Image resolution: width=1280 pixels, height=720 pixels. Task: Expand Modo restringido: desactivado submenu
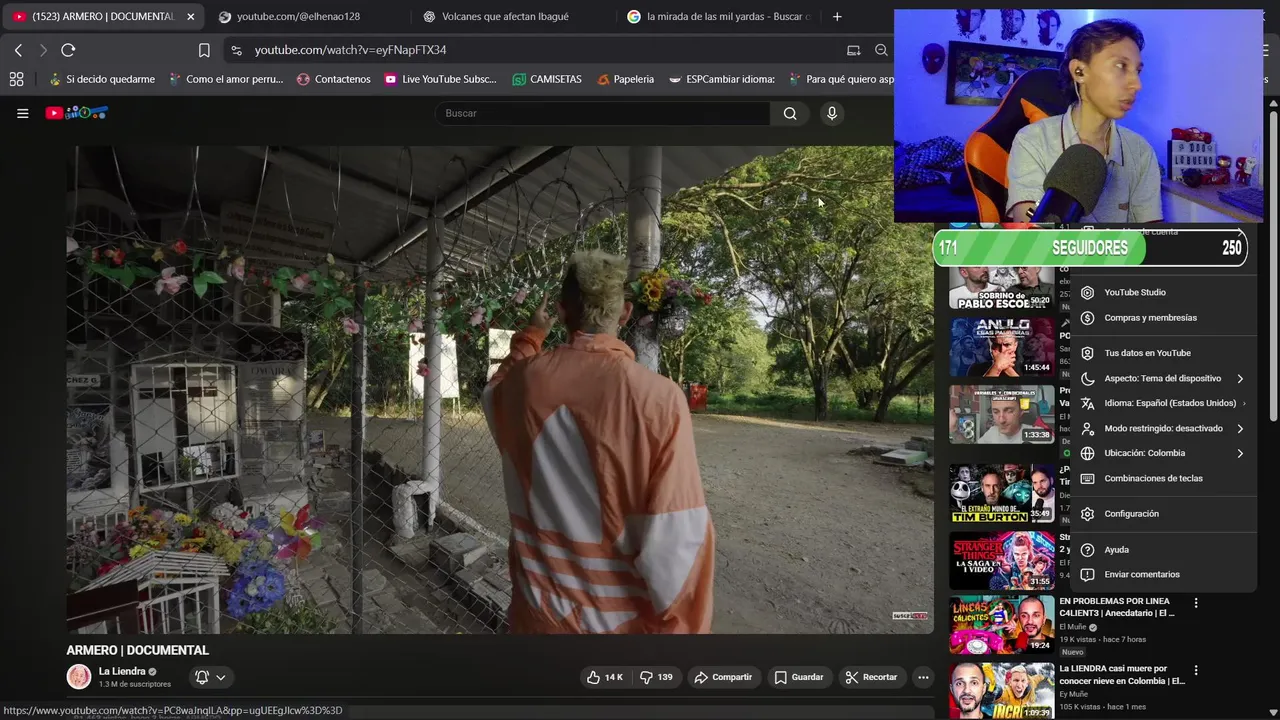coord(1163,428)
